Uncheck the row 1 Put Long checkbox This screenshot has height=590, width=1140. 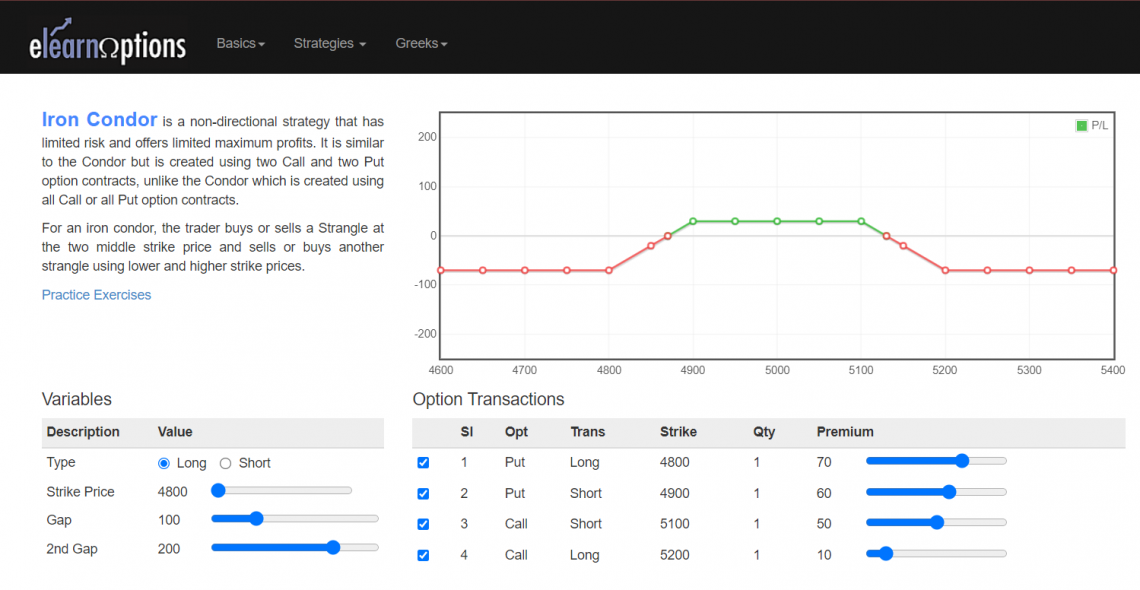coord(423,463)
